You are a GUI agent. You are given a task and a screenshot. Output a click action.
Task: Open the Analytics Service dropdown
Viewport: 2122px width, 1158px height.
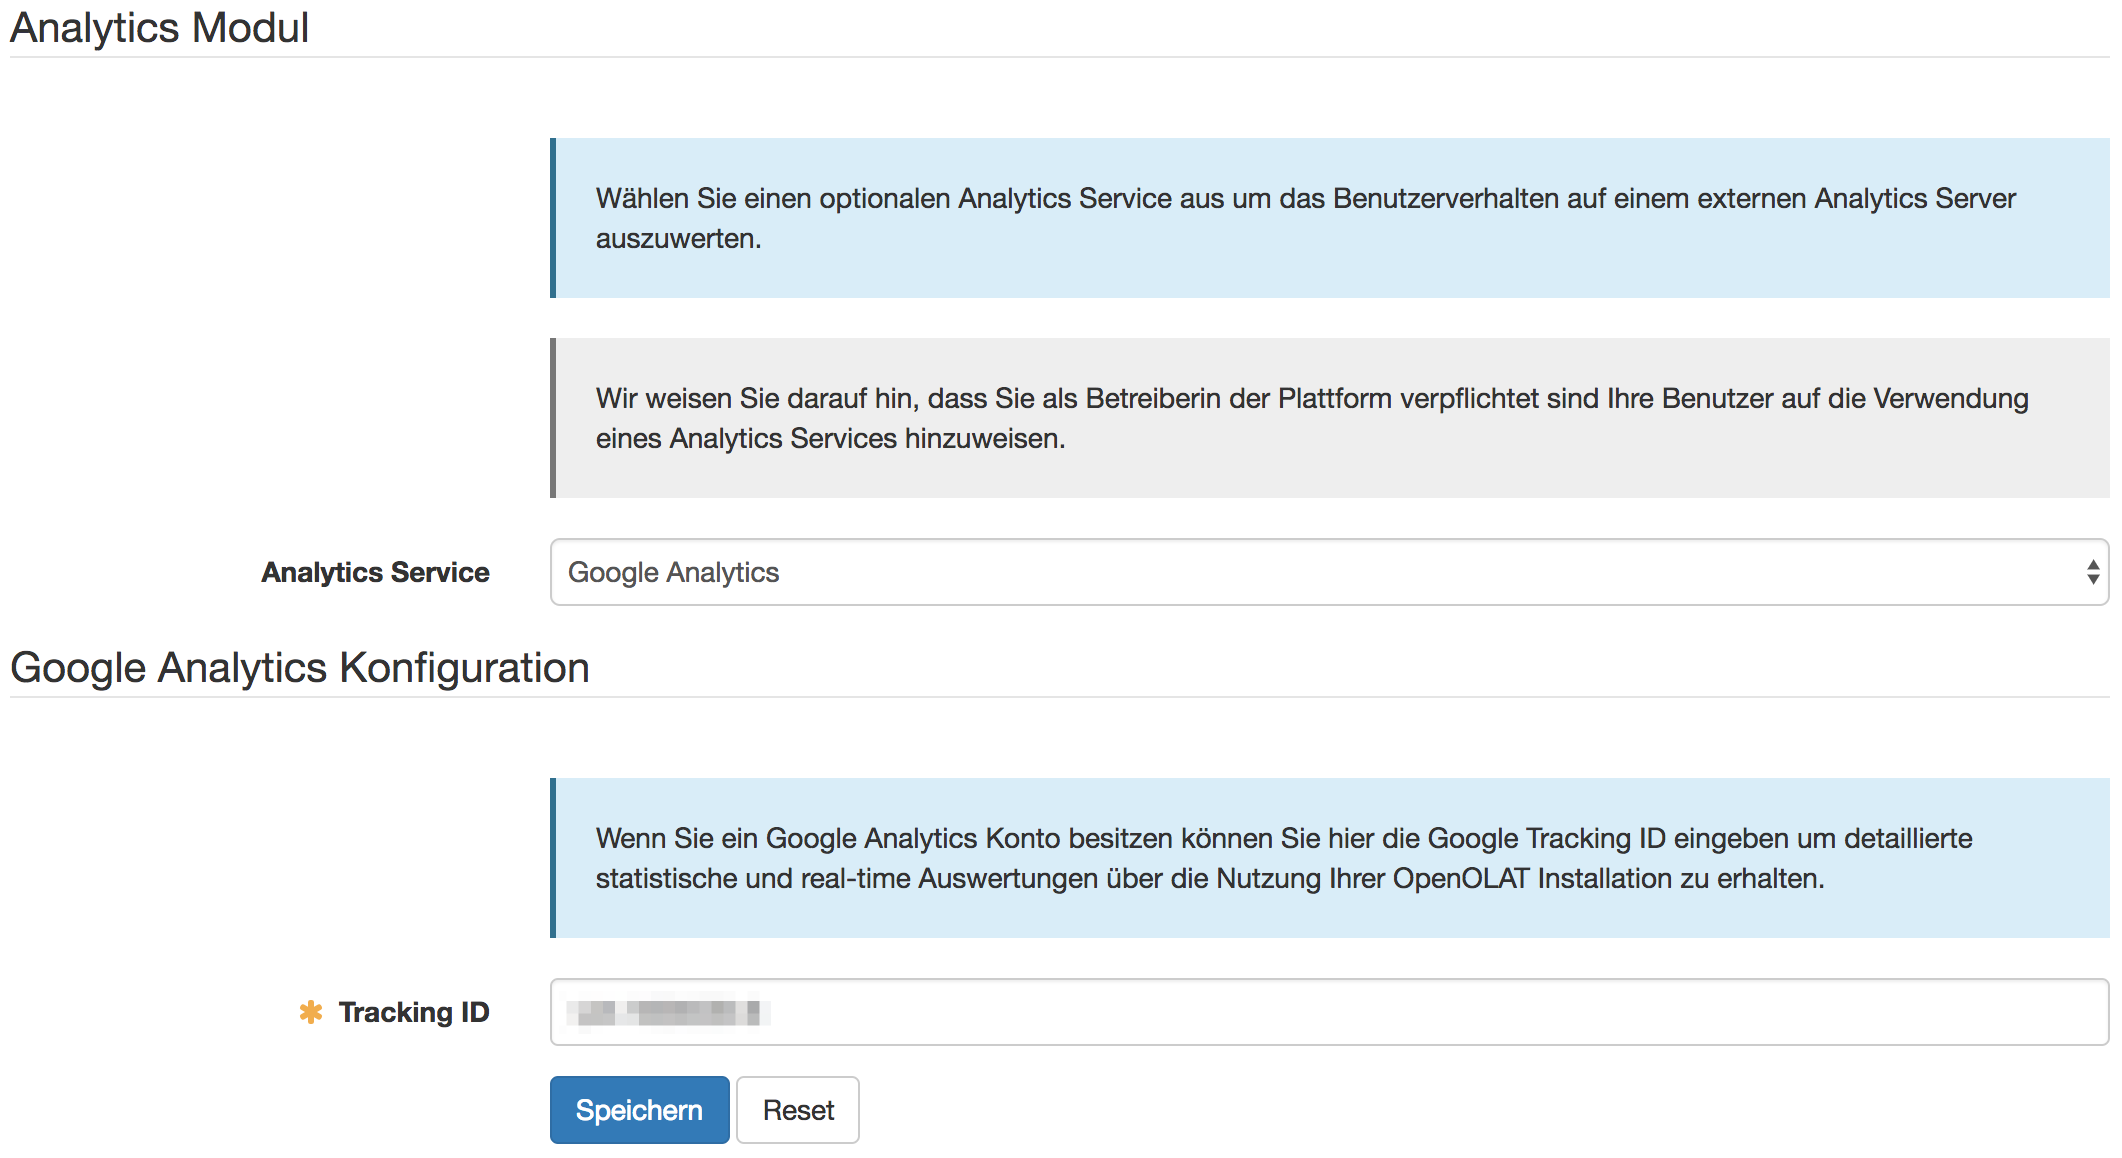[1328, 572]
